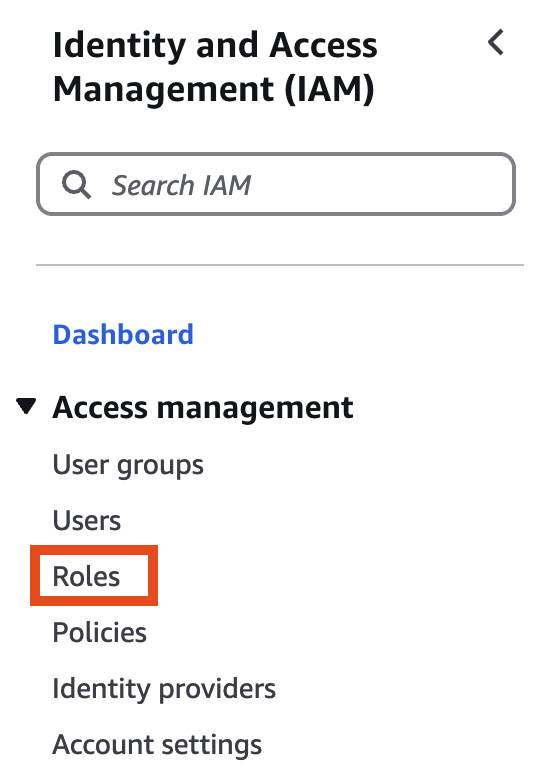Open the Dashboard page
The height and width of the screenshot is (776, 538).
[x=123, y=335]
